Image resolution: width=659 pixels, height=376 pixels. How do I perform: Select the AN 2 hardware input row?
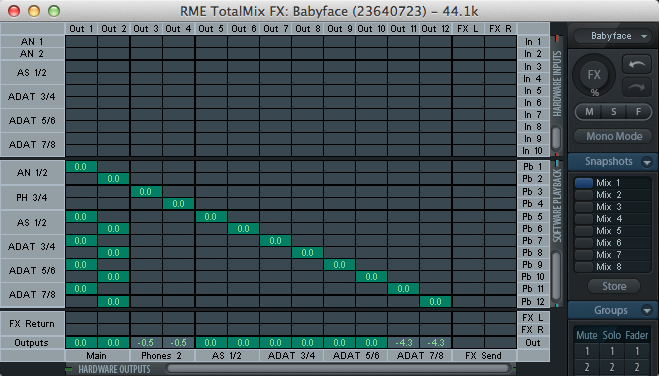click(x=32, y=54)
